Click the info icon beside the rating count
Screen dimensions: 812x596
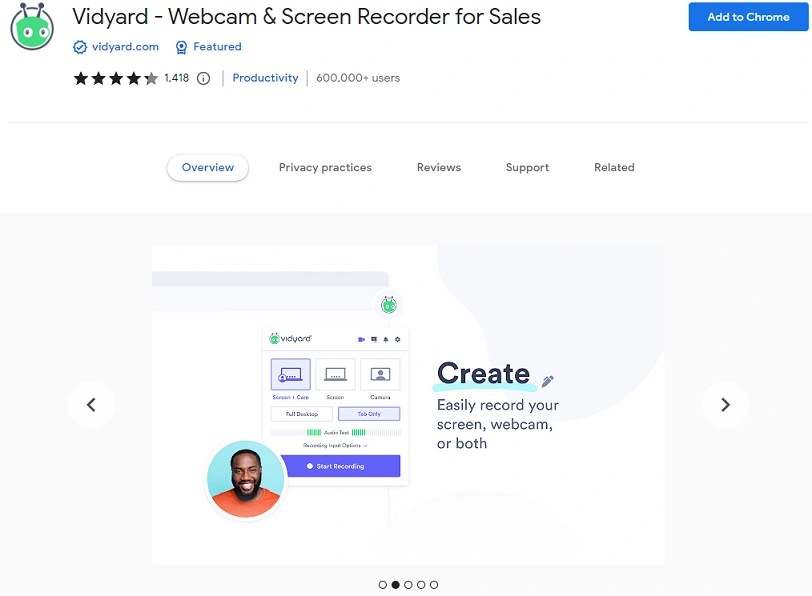point(203,78)
